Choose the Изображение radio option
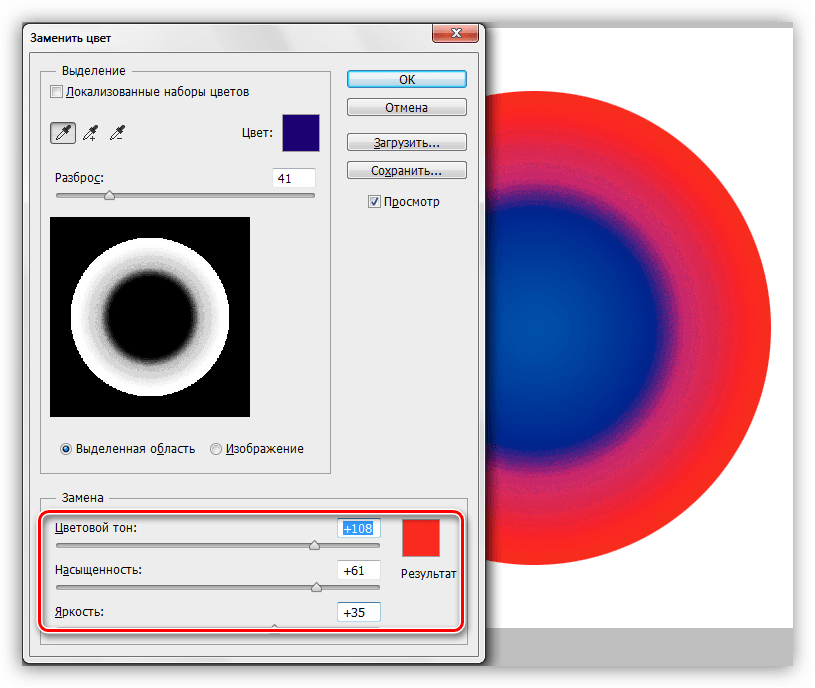The image size is (815, 688). tap(216, 449)
